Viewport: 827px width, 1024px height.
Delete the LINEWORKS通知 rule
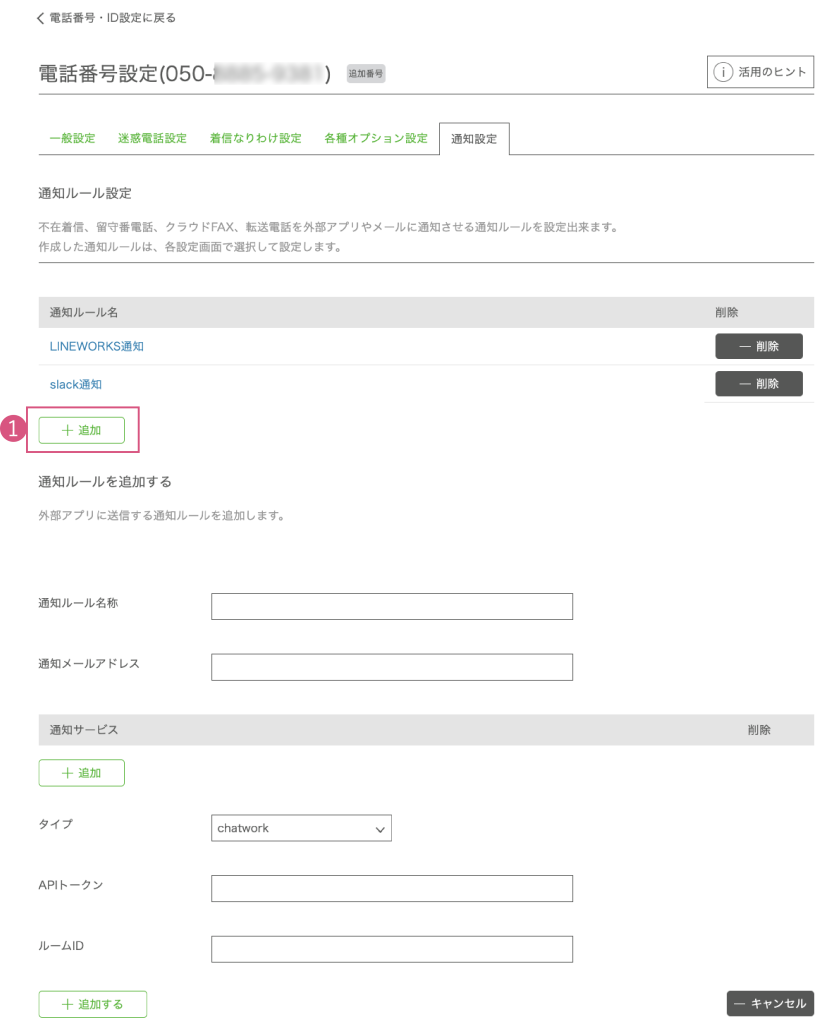pyautogui.click(x=758, y=346)
